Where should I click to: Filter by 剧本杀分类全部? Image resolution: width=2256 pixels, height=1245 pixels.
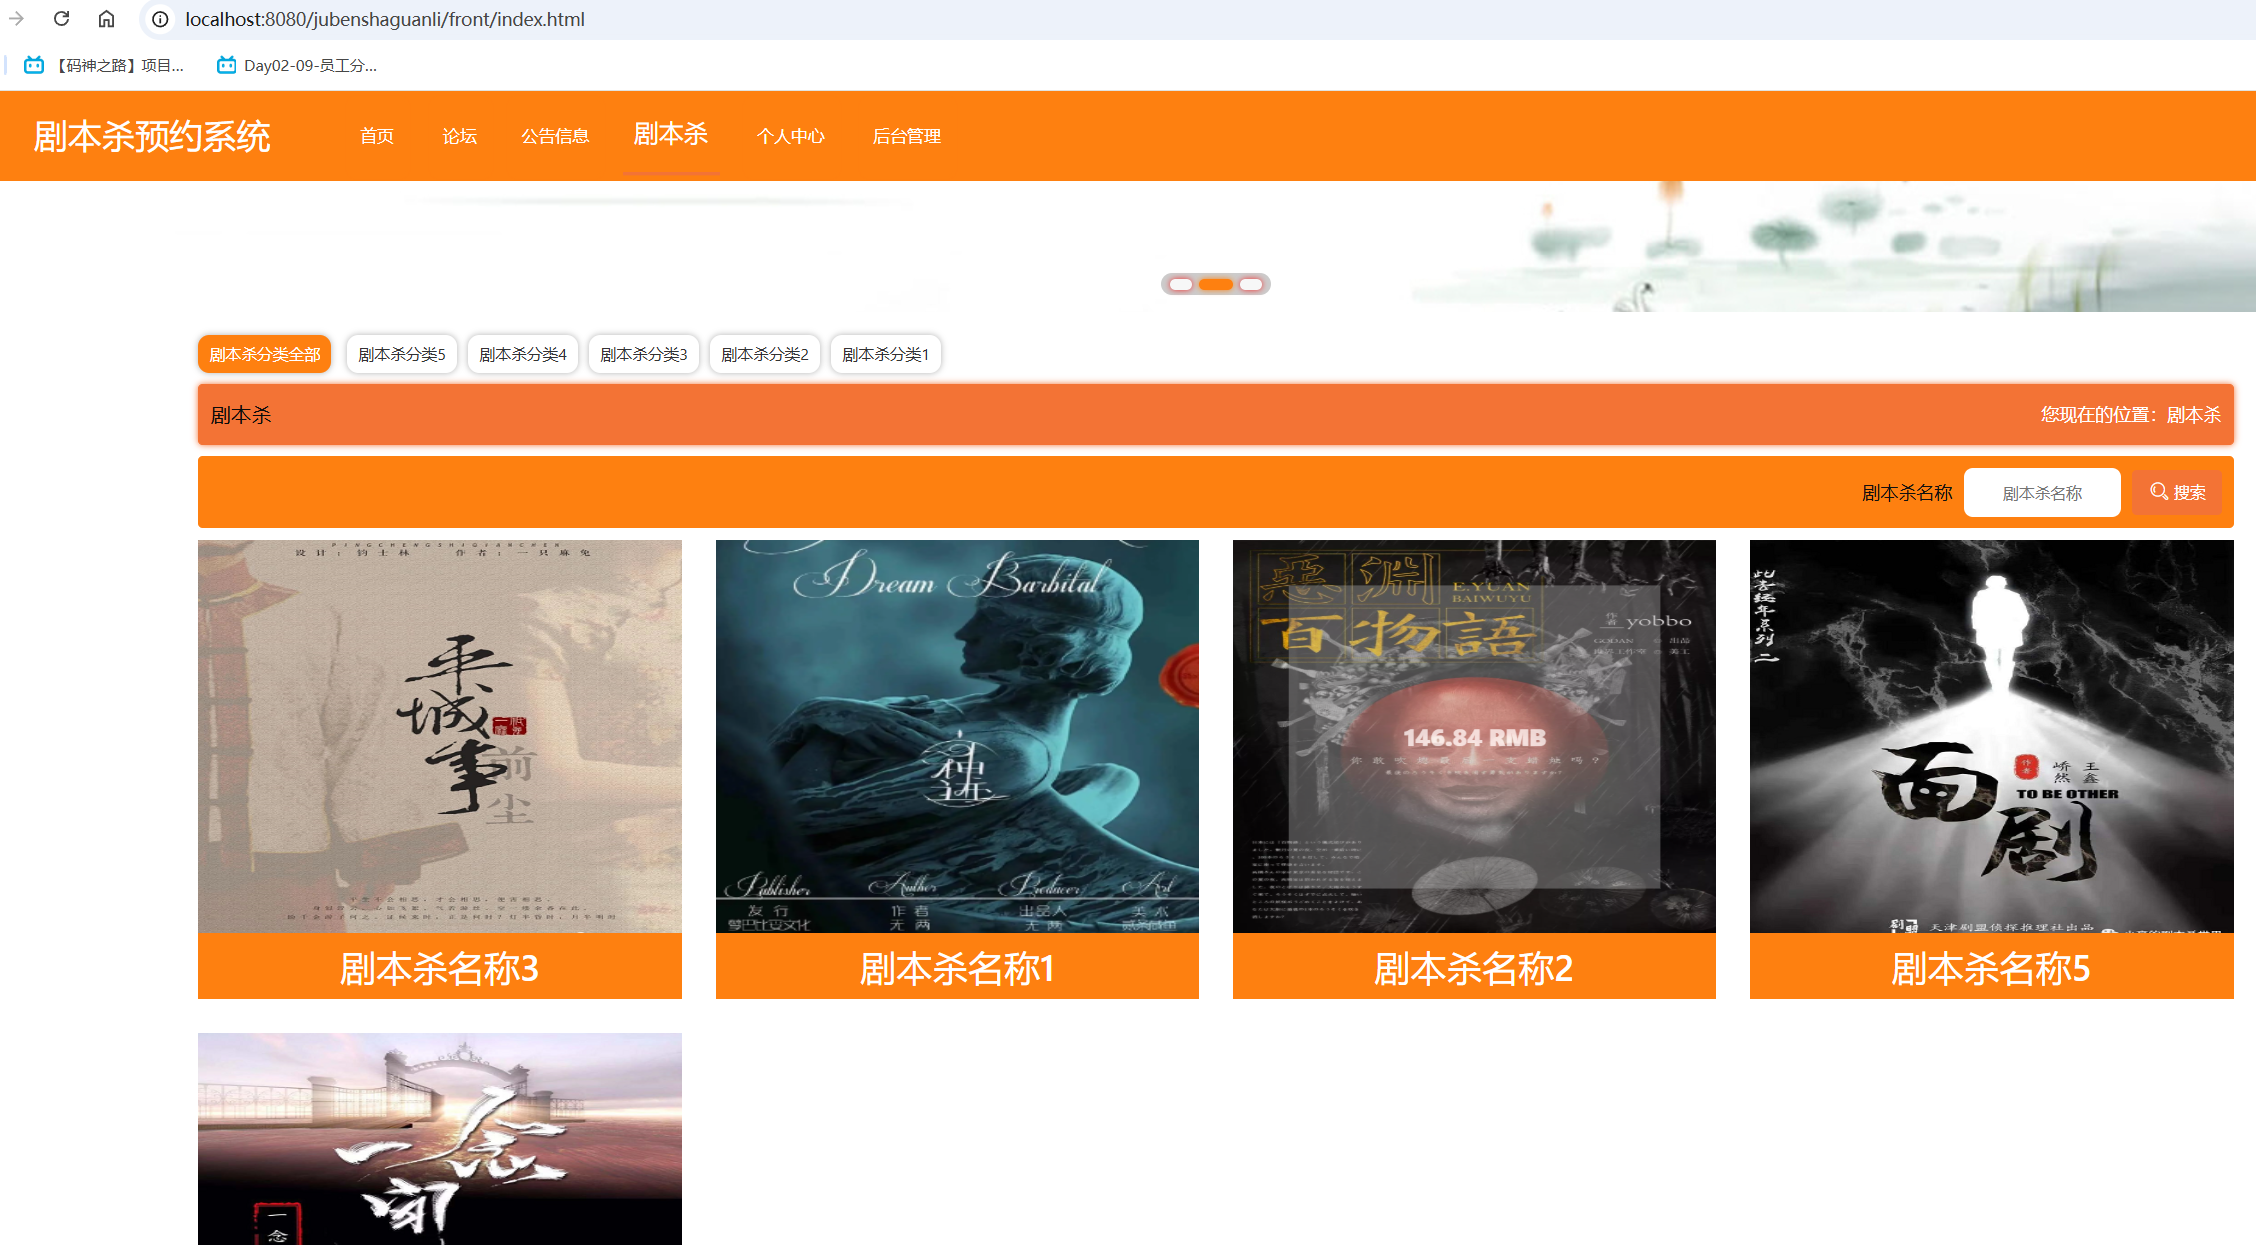pos(265,354)
